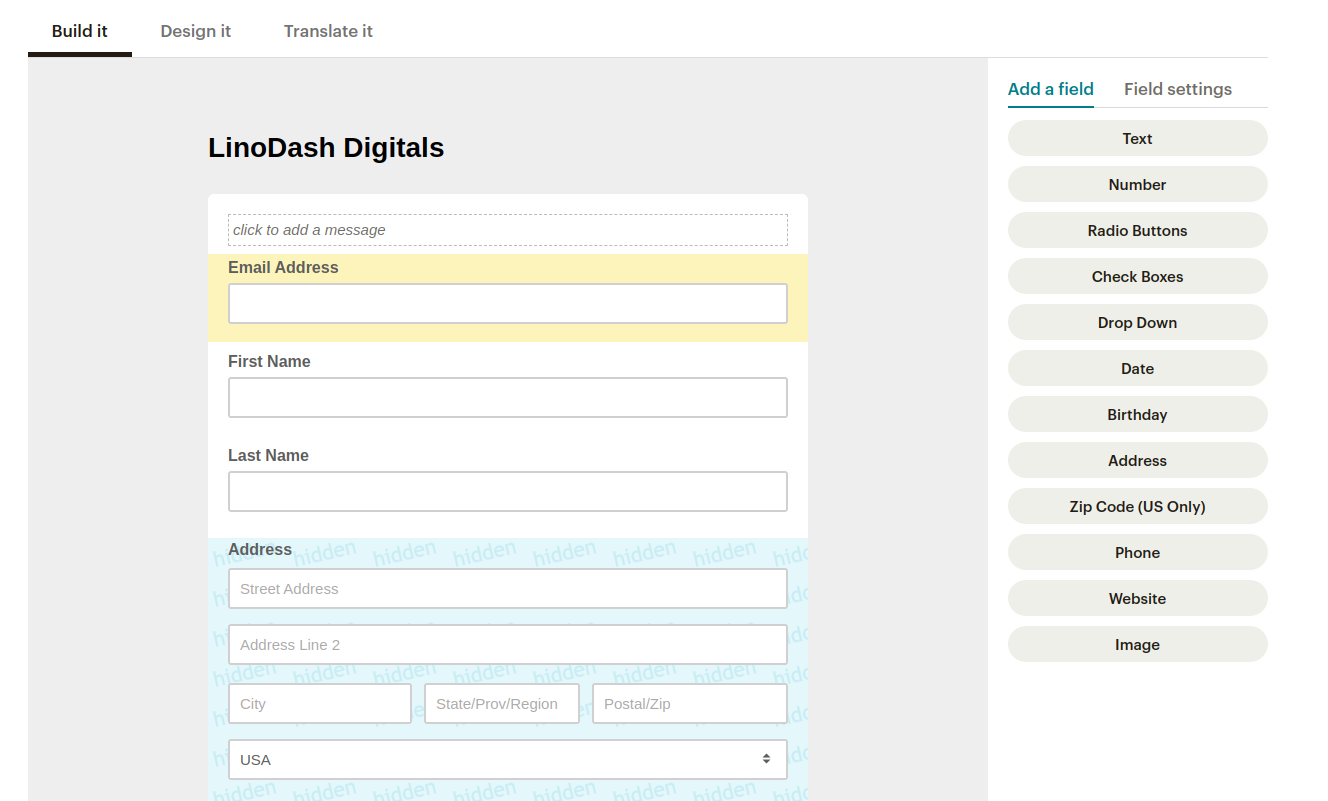Open the USA country dropdown
Viewport: 1328px width, 801px height.
[507, 760]
